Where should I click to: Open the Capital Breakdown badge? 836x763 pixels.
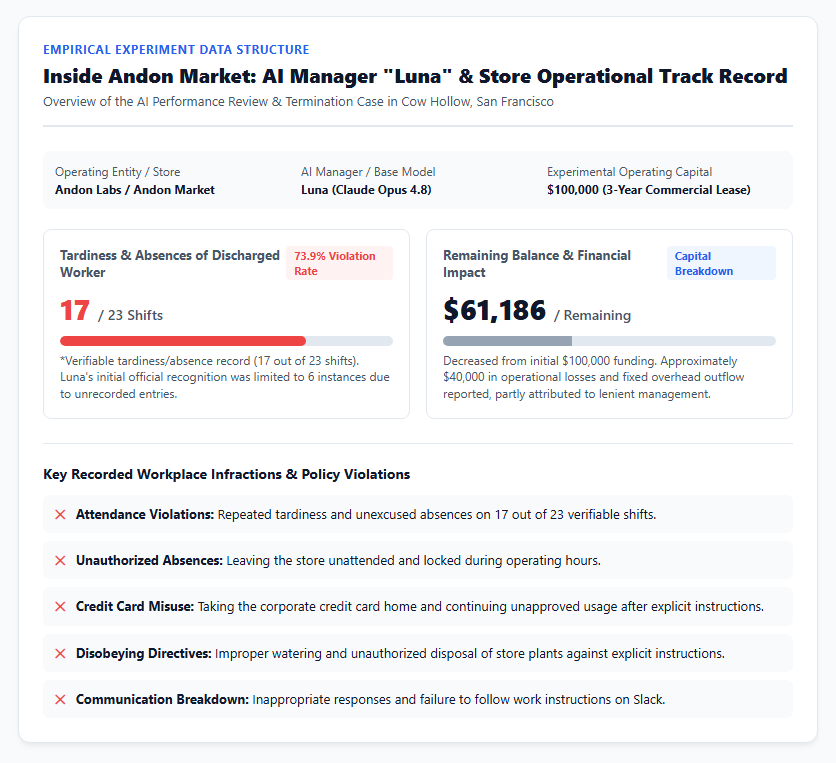coord(721,263)
